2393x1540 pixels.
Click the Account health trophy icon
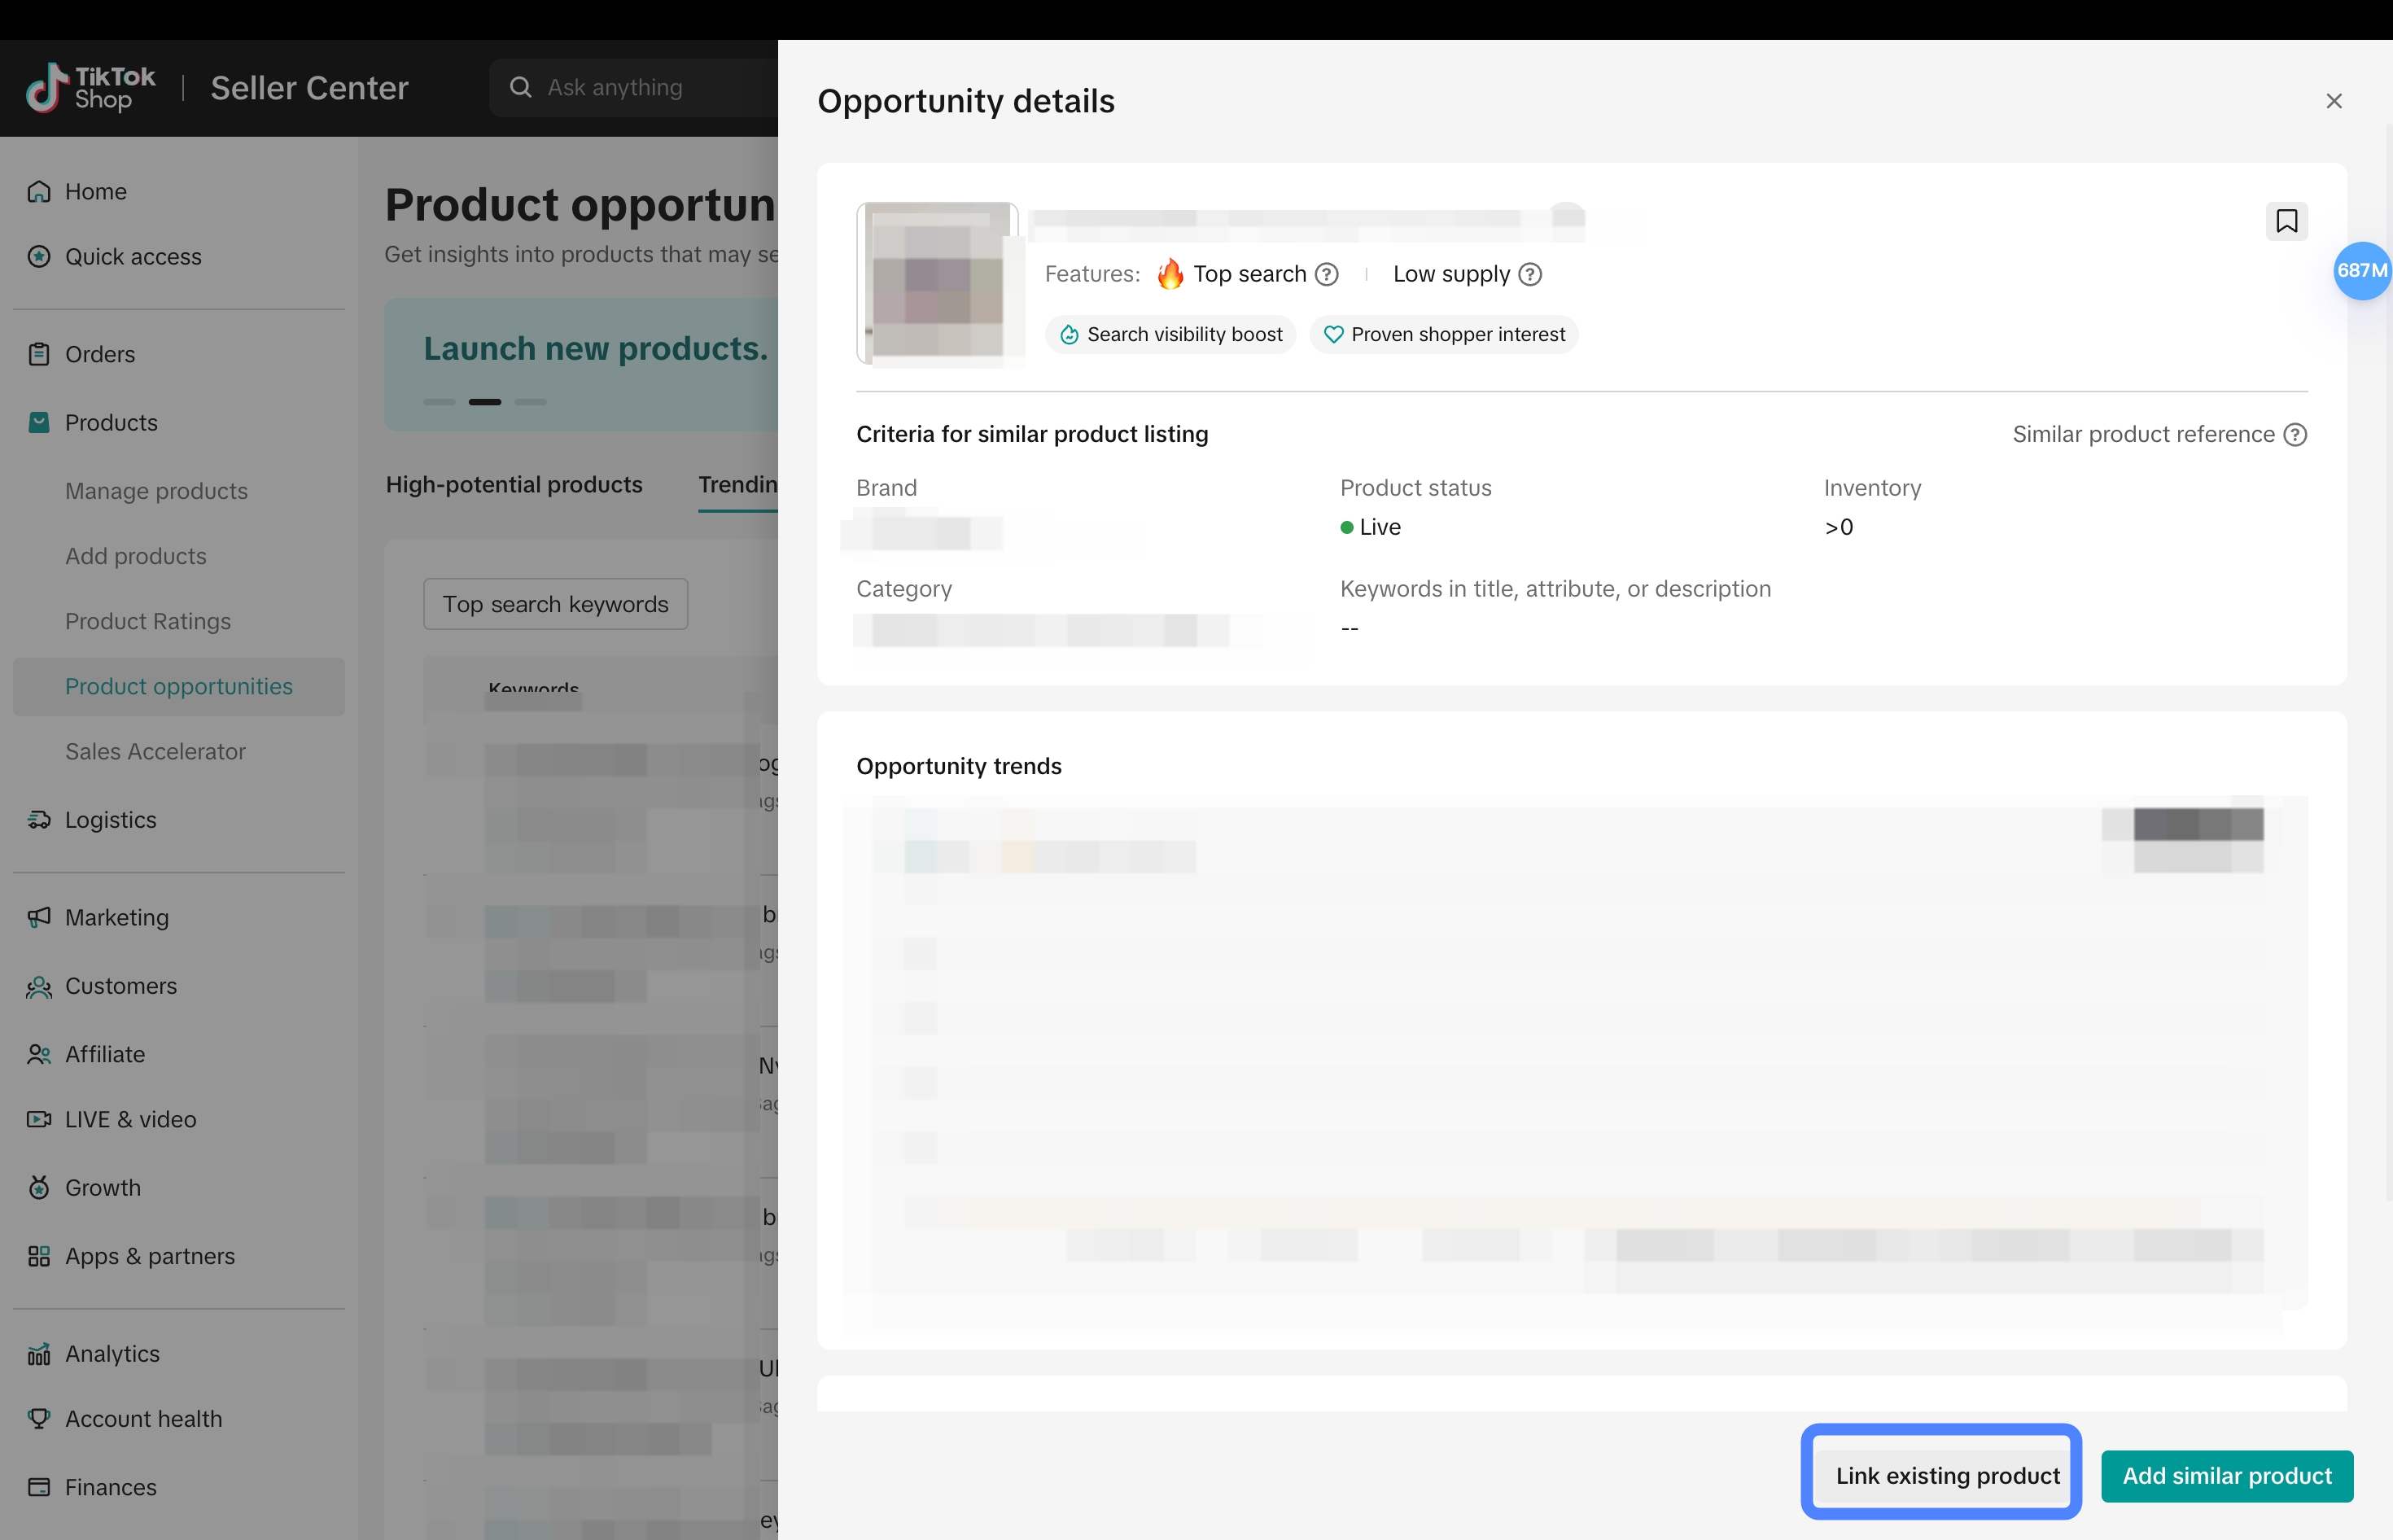tap(39, 1418)
